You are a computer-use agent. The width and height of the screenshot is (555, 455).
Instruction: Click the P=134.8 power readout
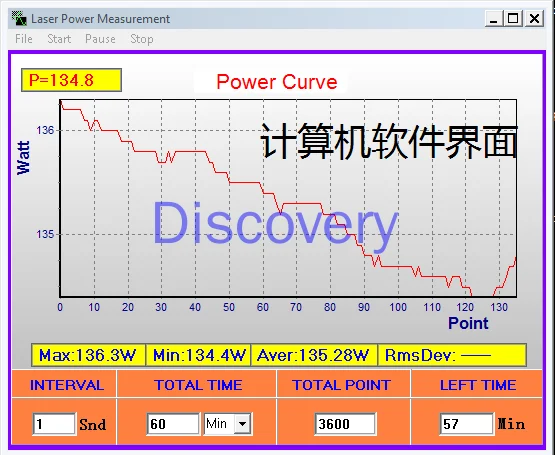[71, 80]
